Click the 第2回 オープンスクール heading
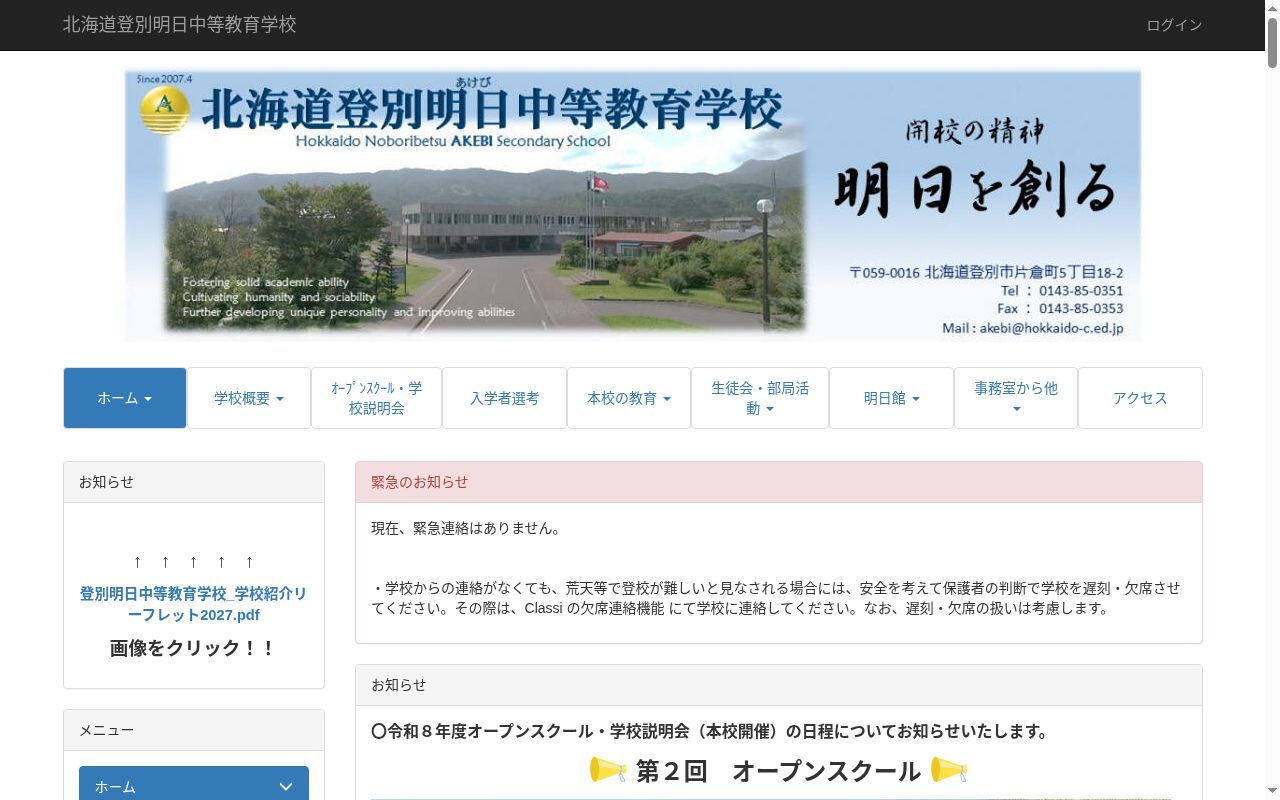 coord(778,771)
